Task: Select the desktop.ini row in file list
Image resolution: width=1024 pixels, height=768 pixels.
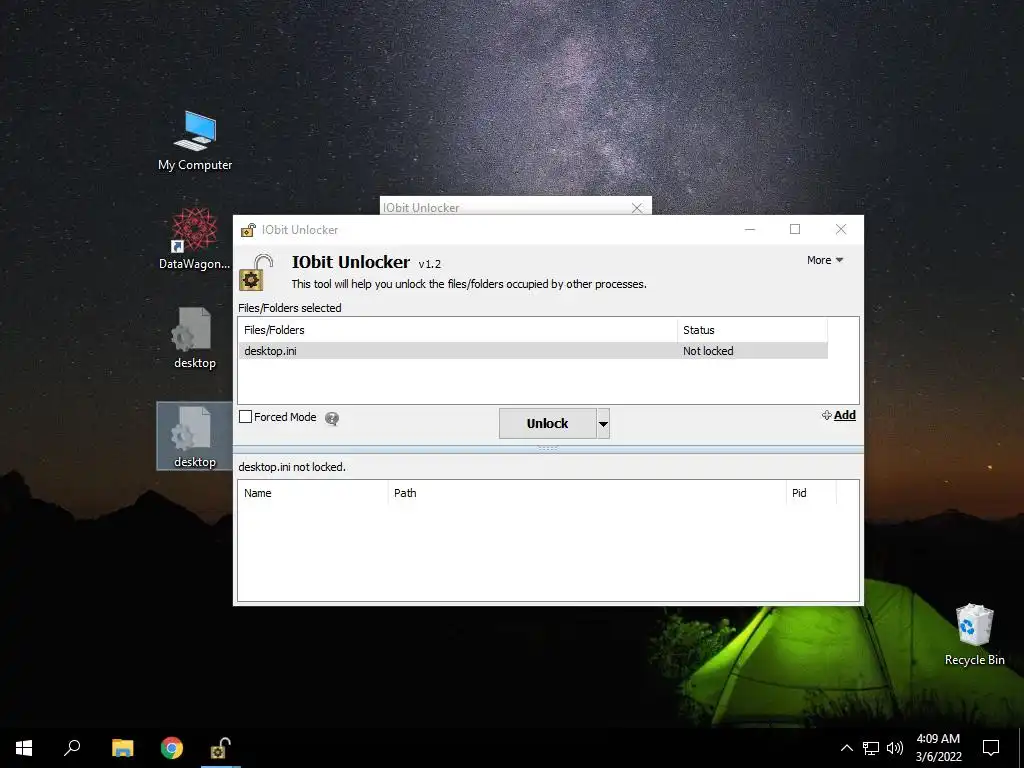Action: [533, 351]
